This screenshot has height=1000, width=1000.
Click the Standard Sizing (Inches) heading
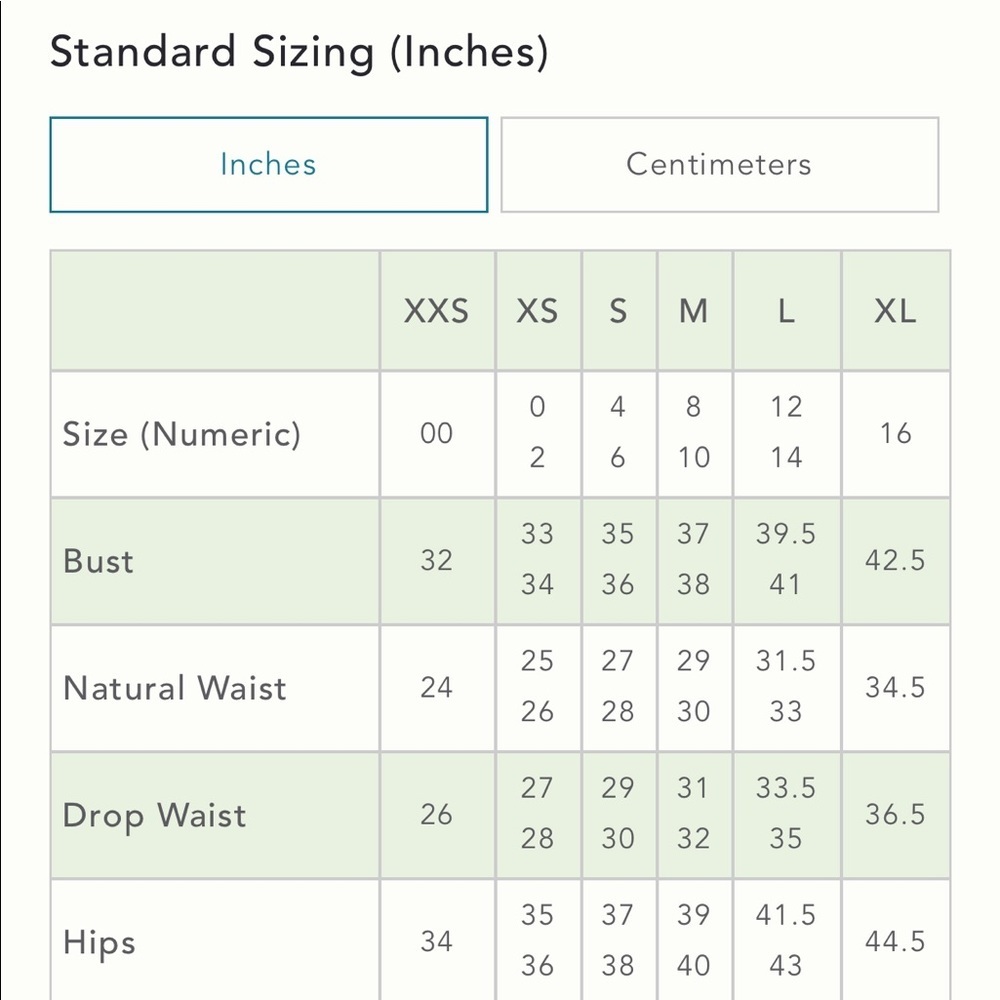coord(299,52)
